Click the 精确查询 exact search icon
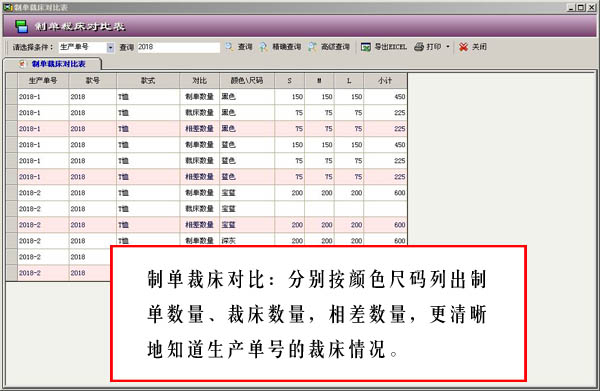The height and width of the screenshot is (391, 600). (263, 47)
